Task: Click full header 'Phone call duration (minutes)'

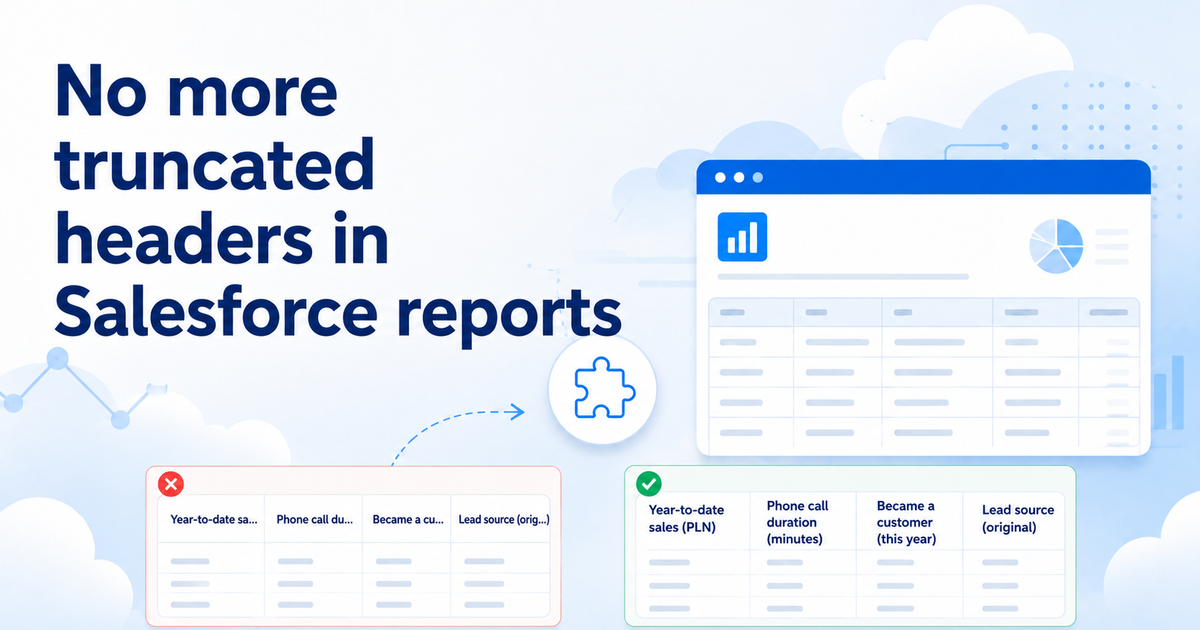Action: pyautogui.click(x=798, y=522)
